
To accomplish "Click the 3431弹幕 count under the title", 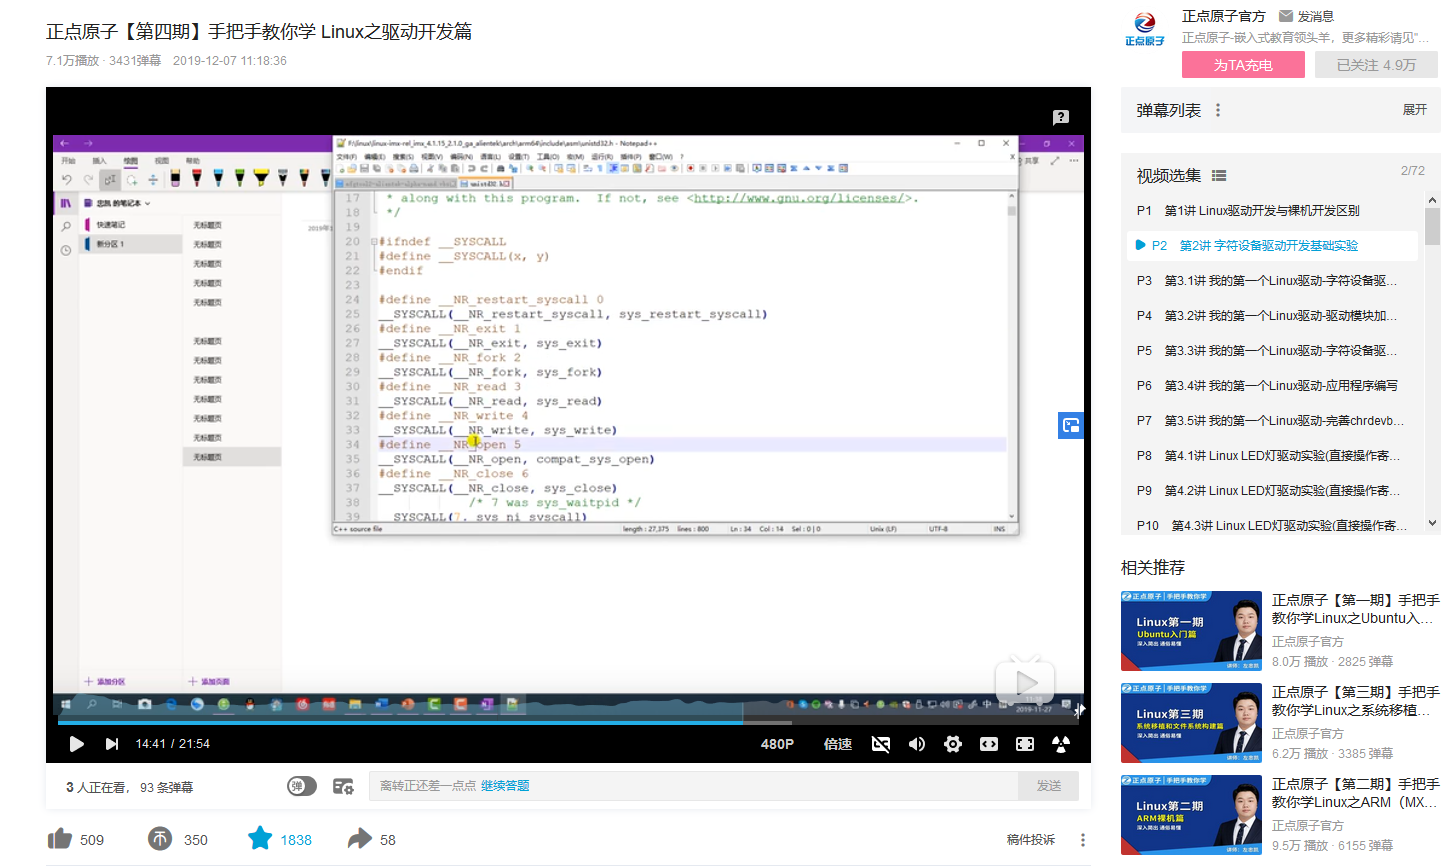I will coord(135,61).
